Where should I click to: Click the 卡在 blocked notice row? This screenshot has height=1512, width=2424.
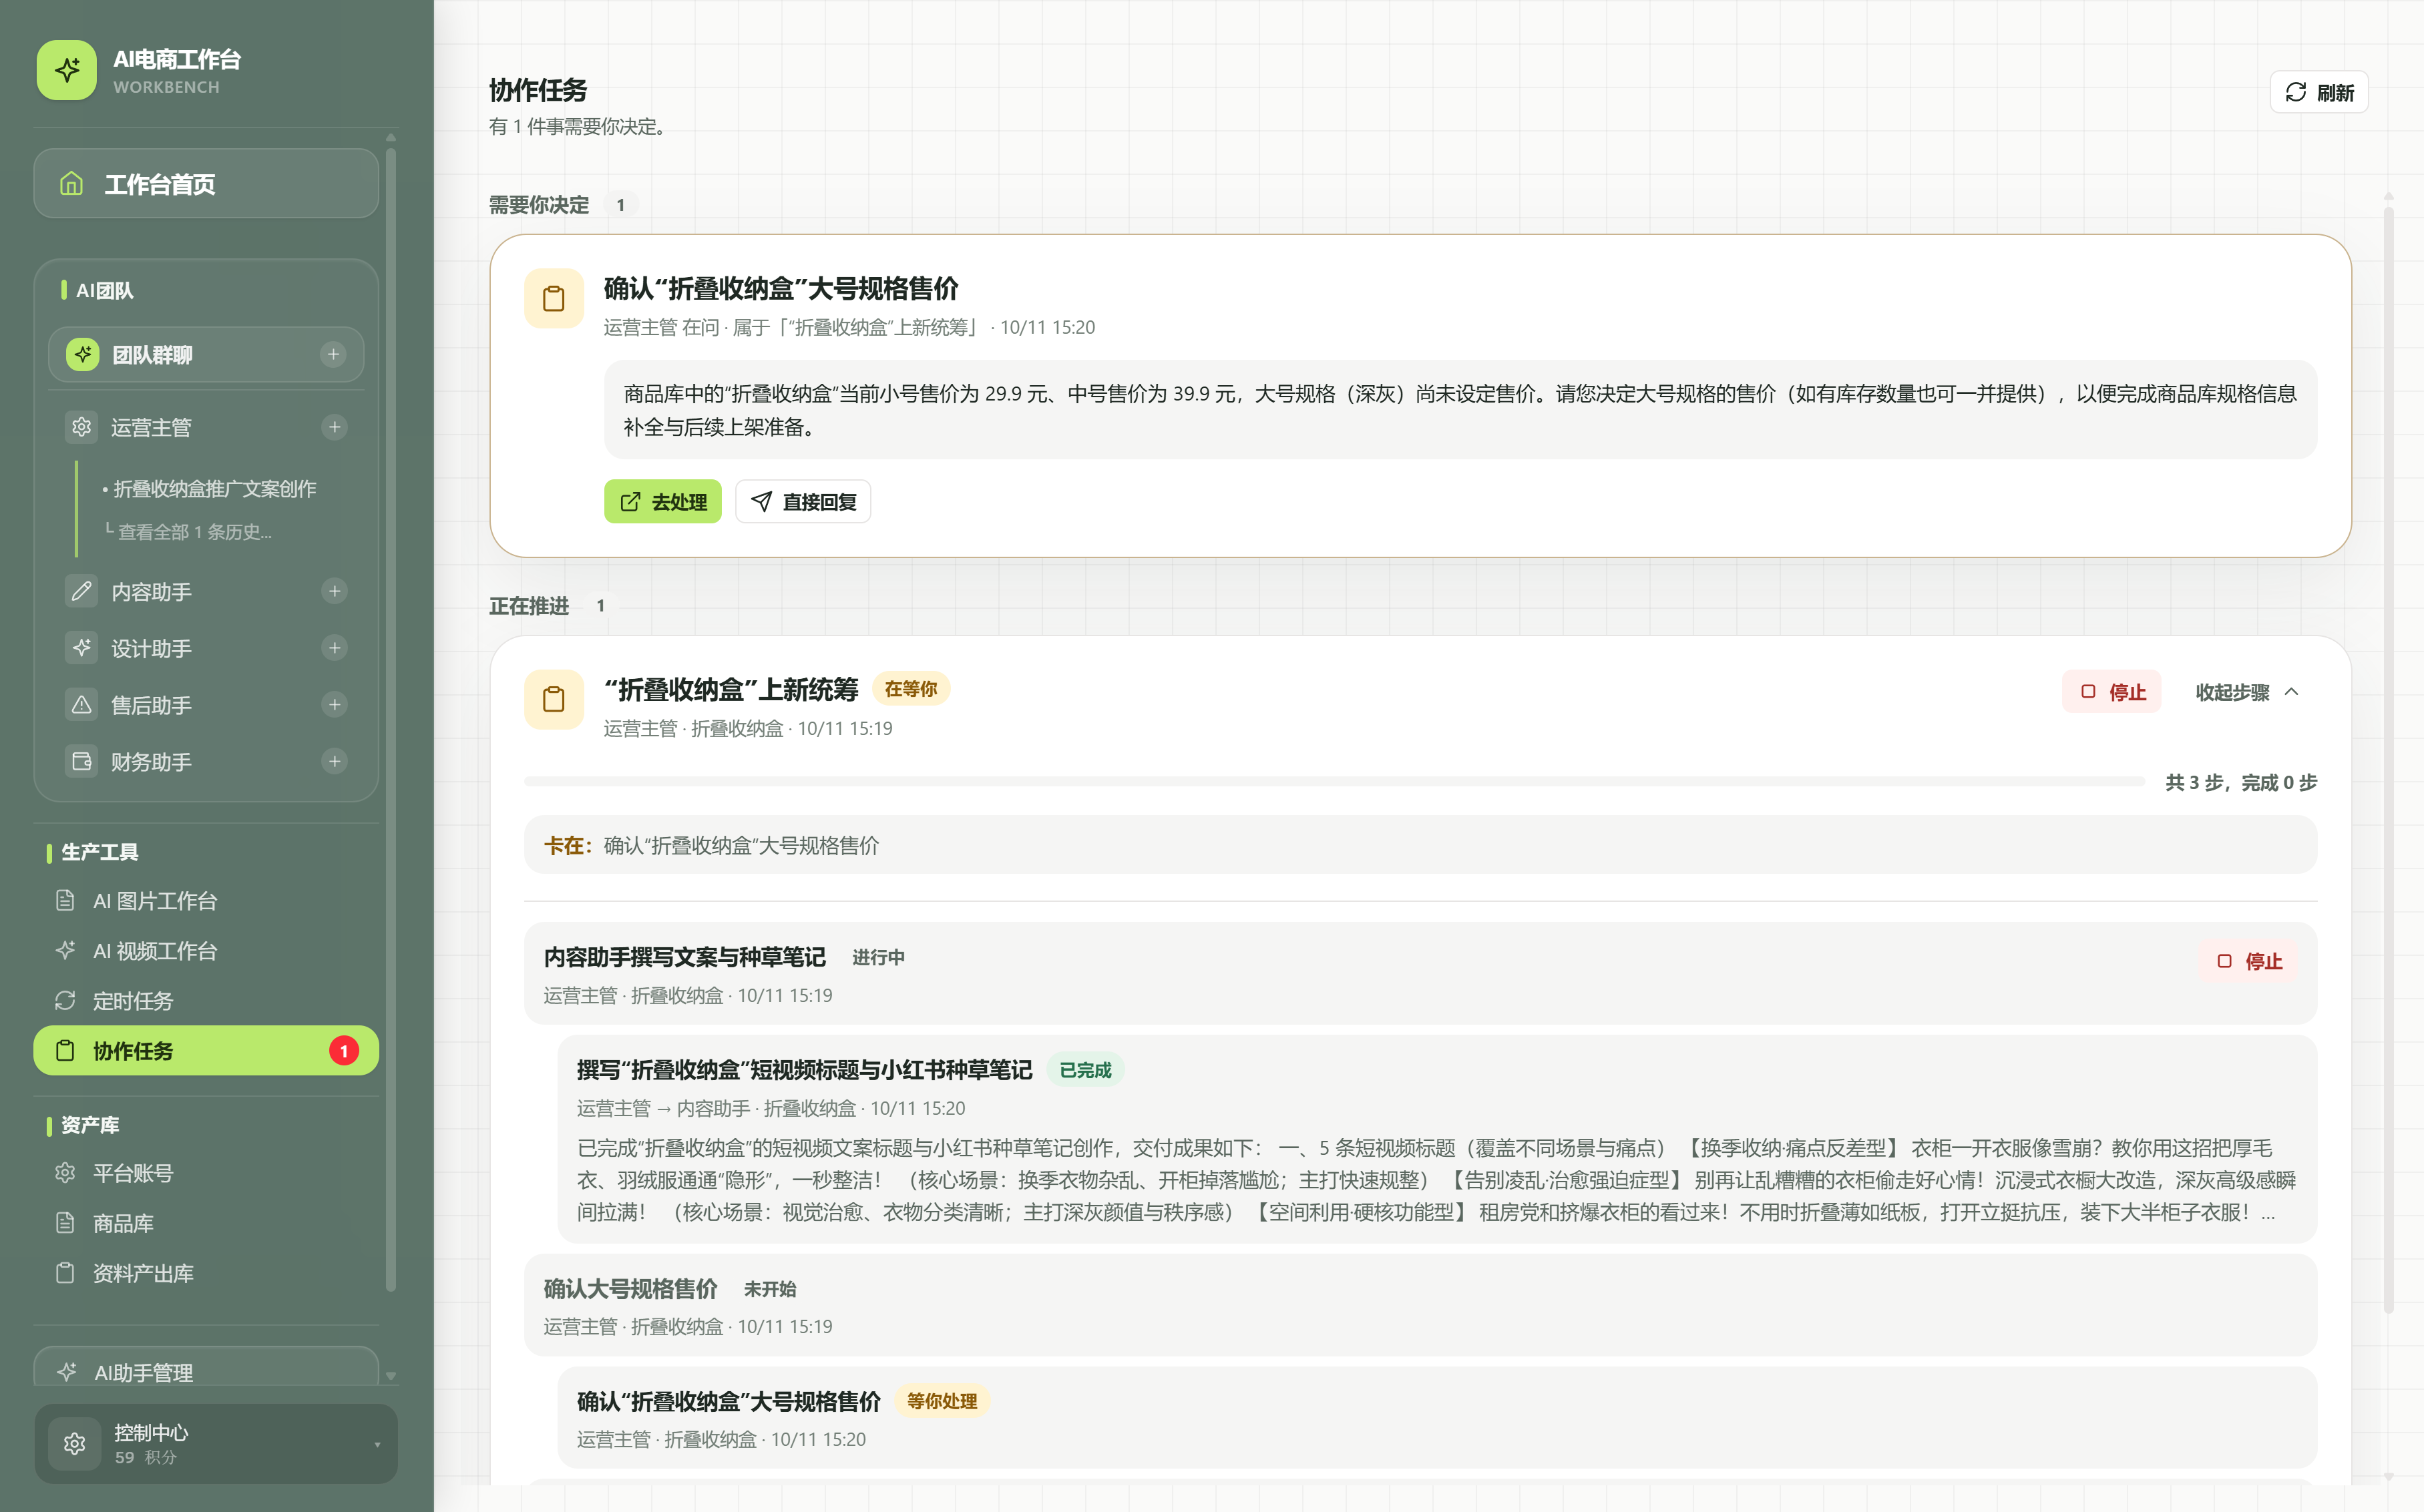pos(1420,845)
